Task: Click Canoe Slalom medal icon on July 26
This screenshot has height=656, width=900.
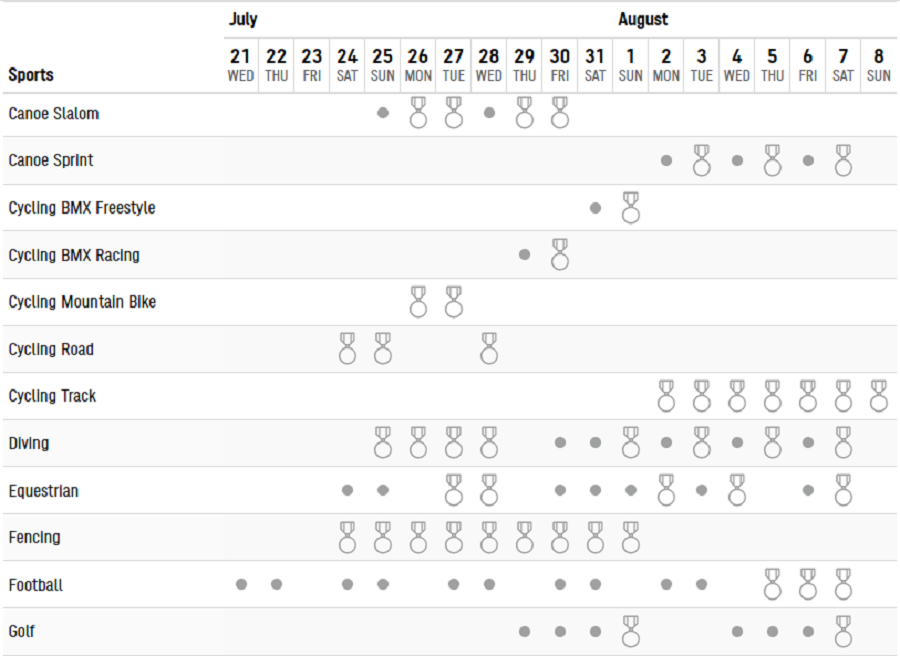Action: [x=418, y=112]
